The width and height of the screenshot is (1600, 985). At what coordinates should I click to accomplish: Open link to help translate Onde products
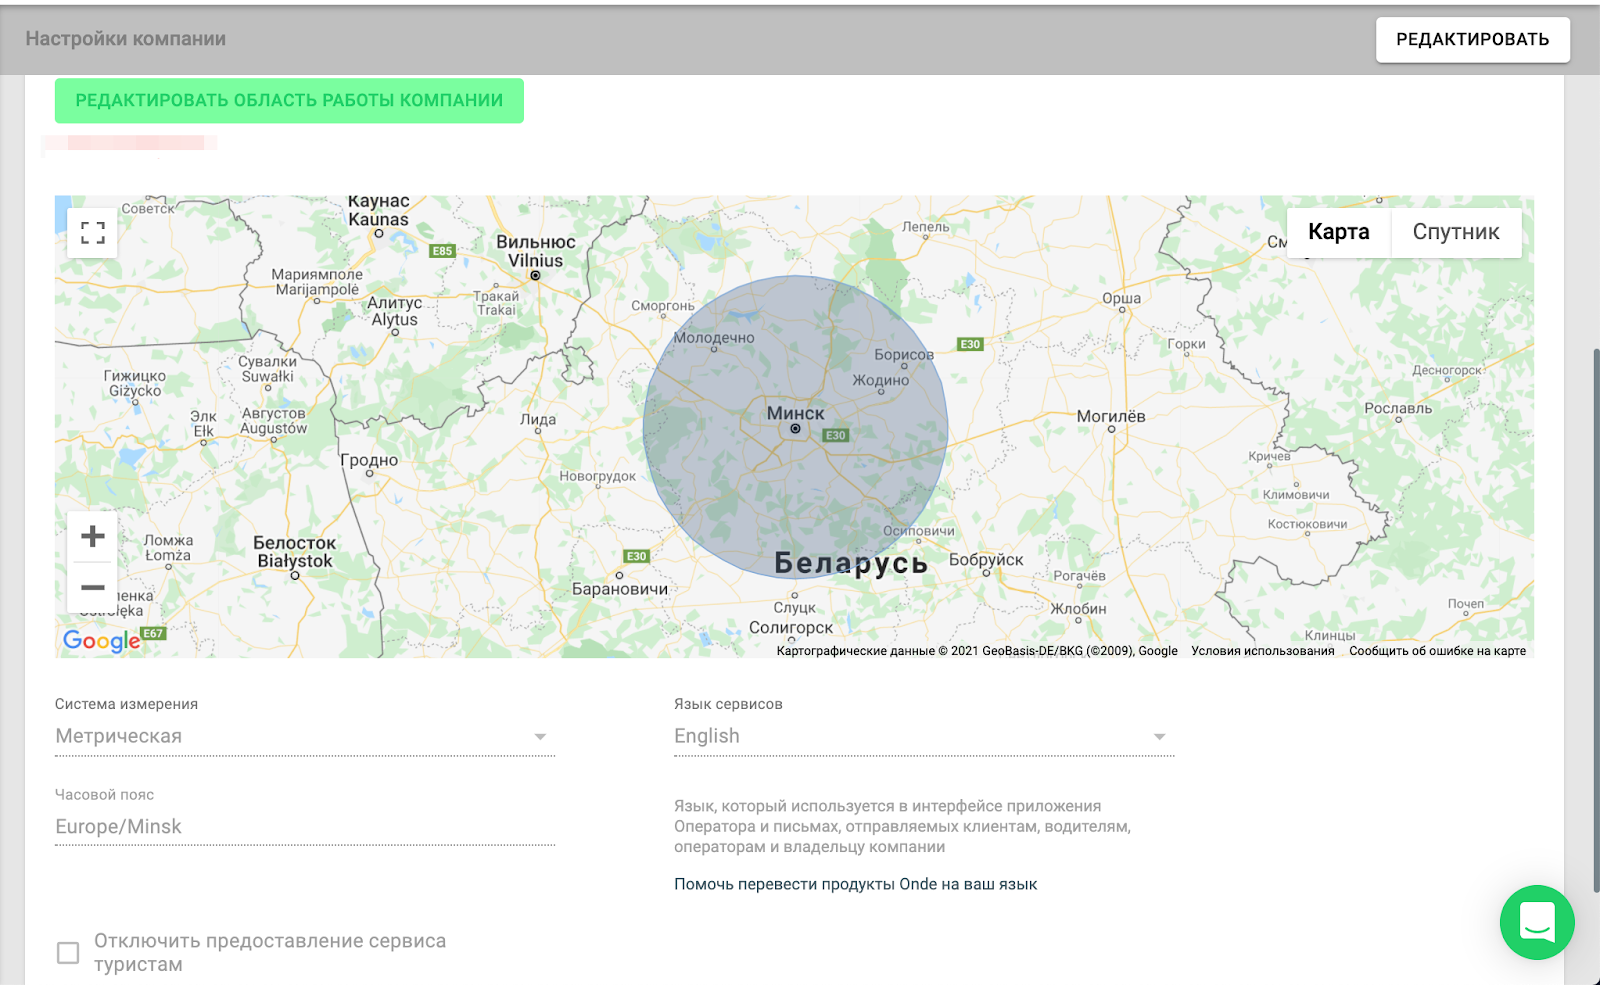855,884
